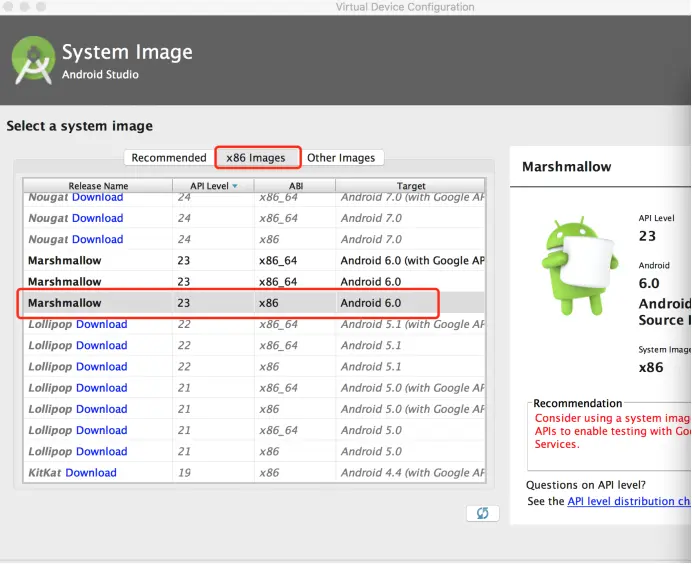The width and height of the screenshot is (692, 564).
Task: Select Marshmallow x86_64 plain Android 6.0 row
Action: pyautogui.click(x=254, y=282)
